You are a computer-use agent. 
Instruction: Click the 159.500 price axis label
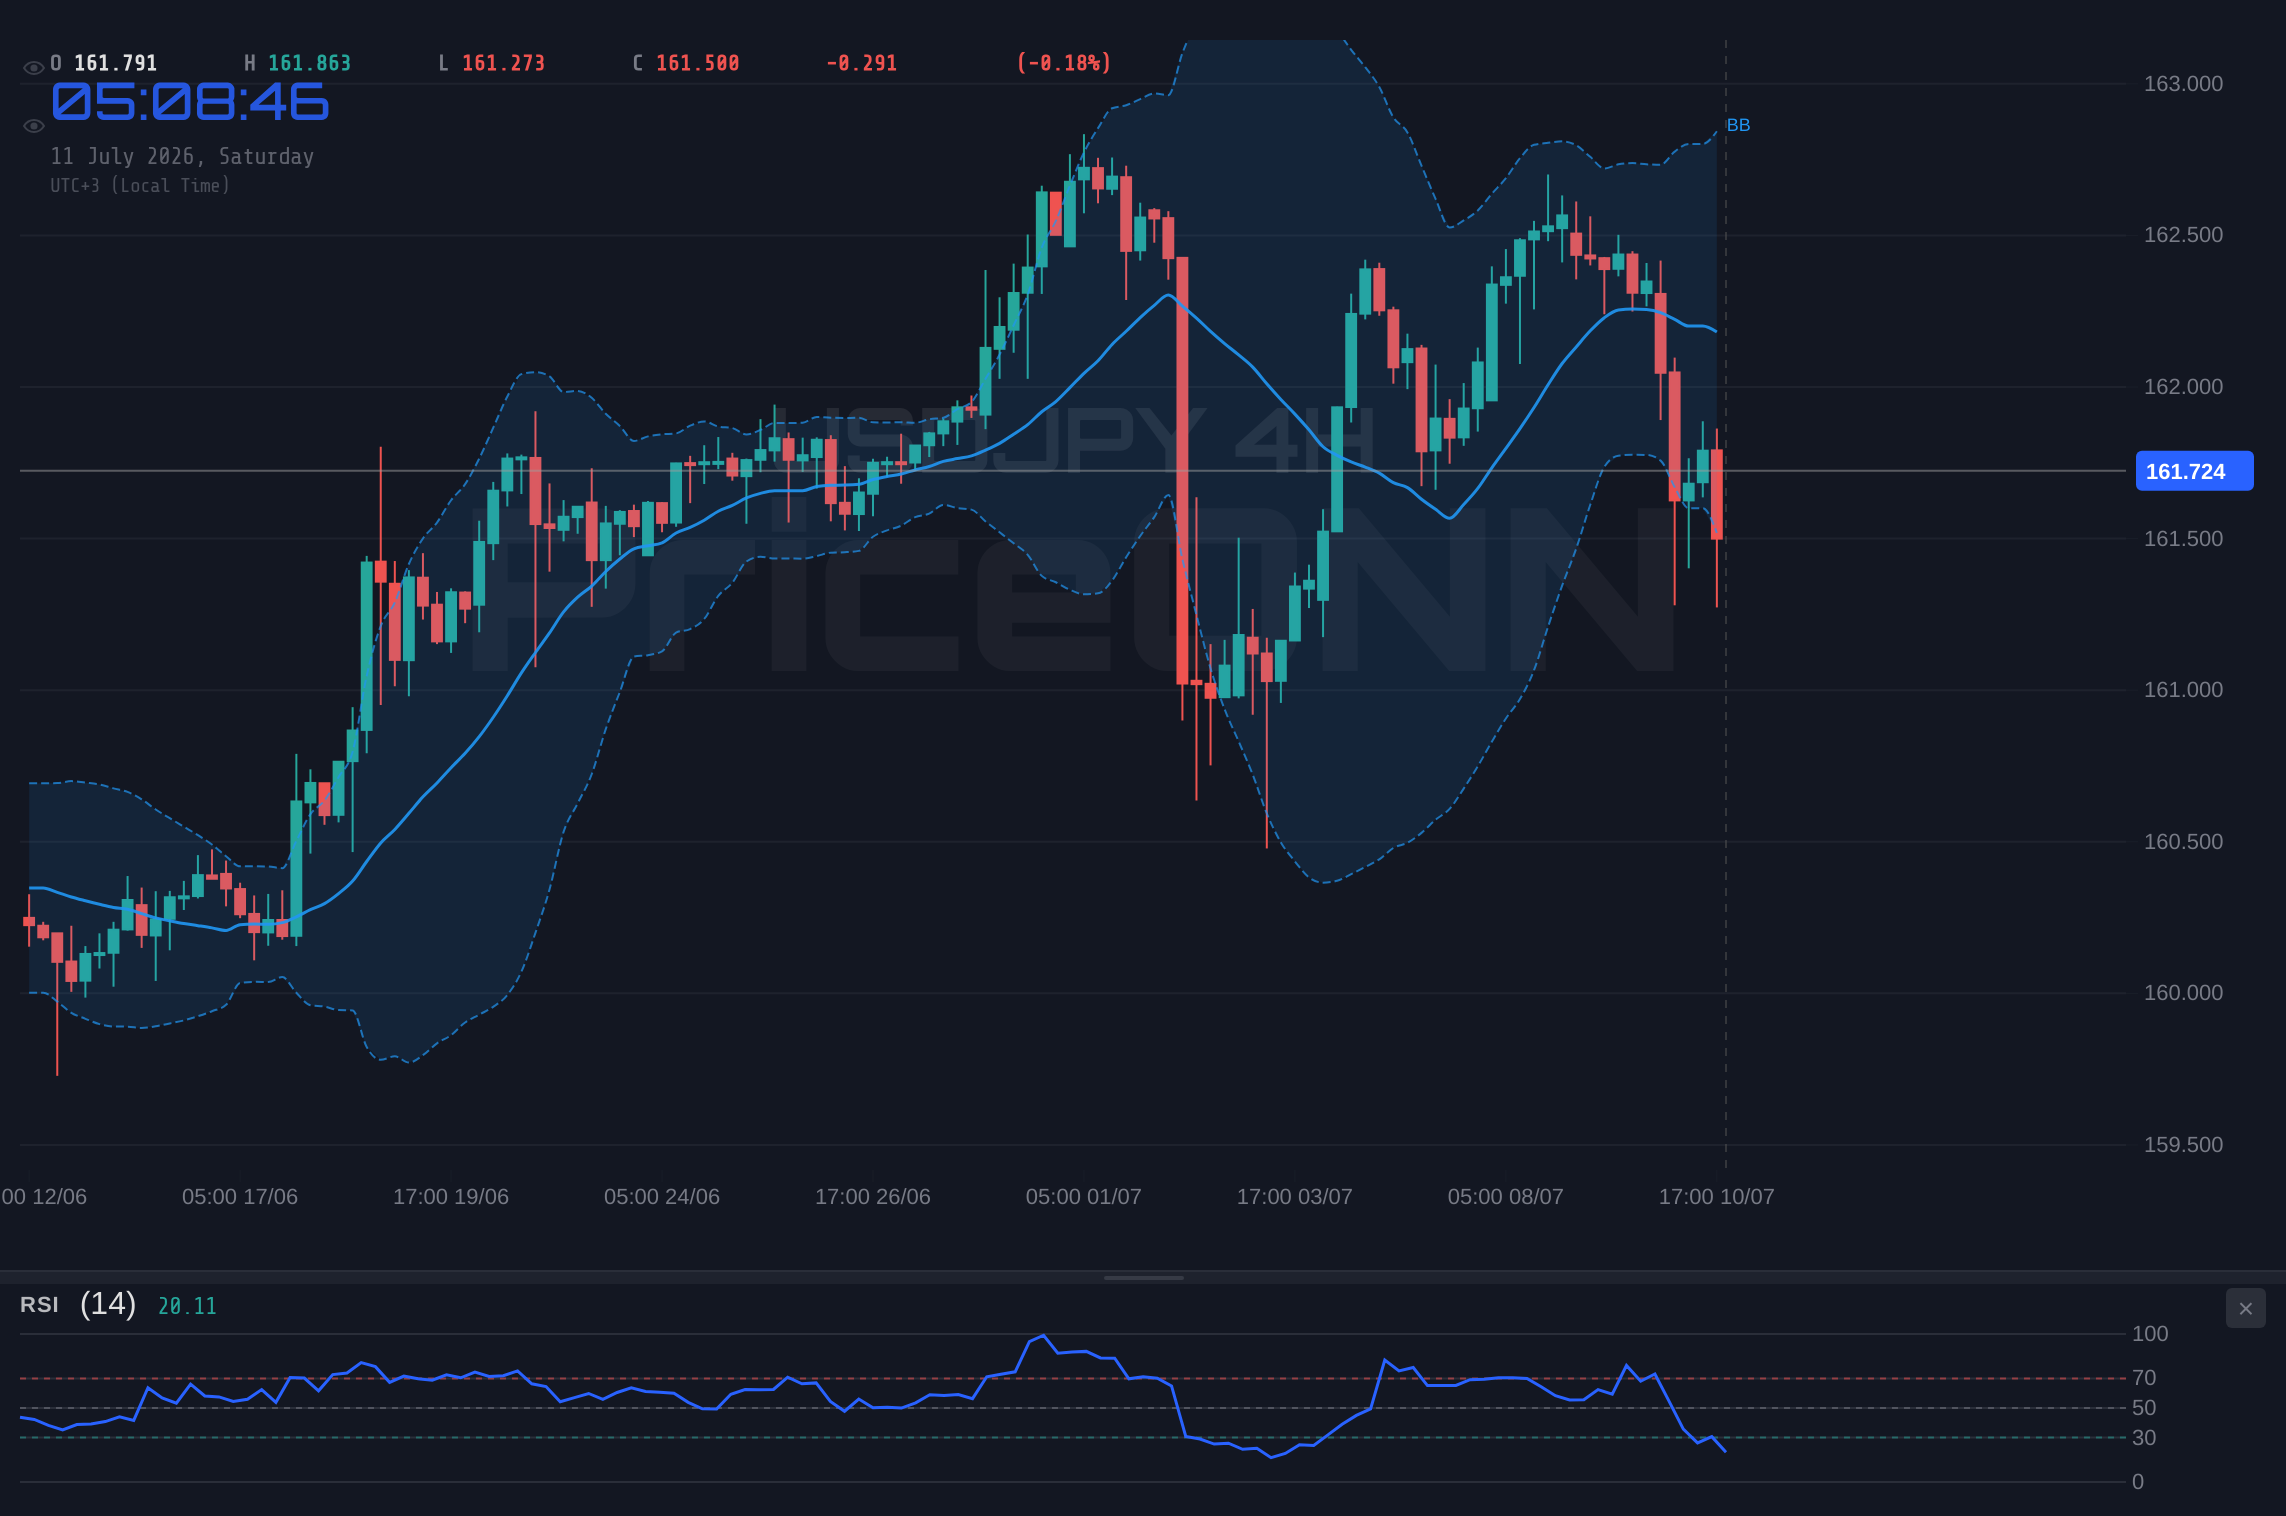point(2183,1145)
